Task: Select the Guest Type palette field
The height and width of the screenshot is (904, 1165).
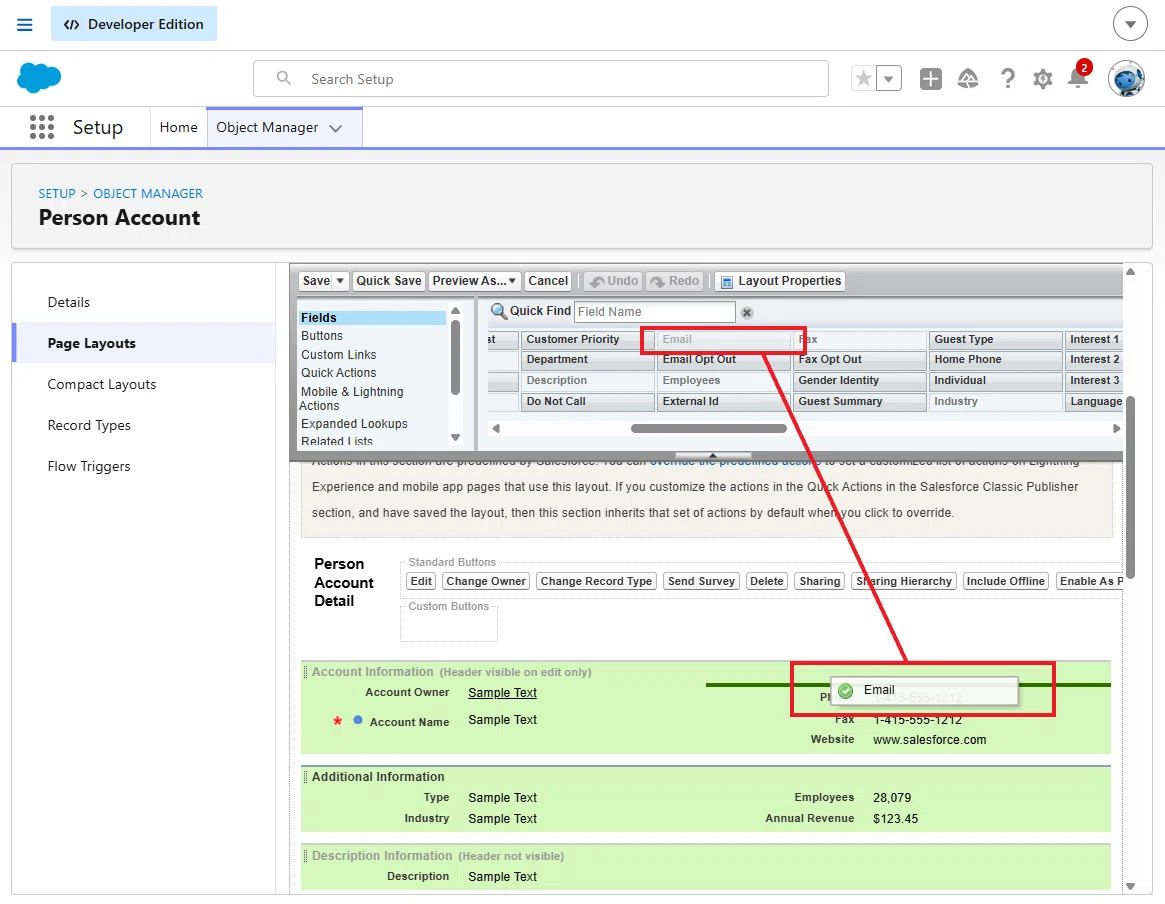Action: click(996, 339)
